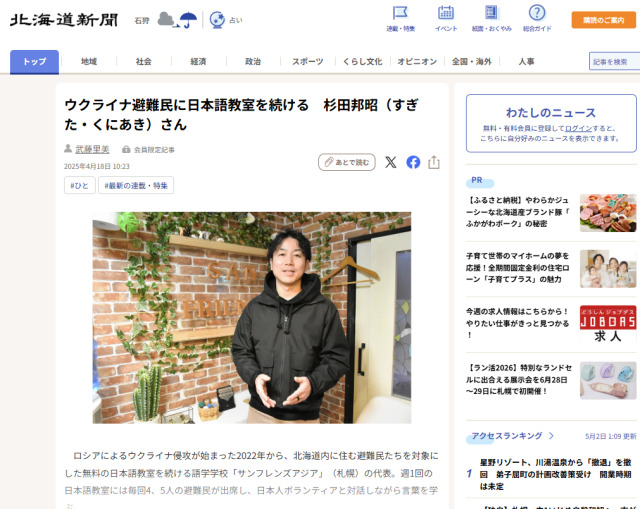Open the JOBDAS 求人 thumbnail
640x509 pixels.
click(608, 324)
